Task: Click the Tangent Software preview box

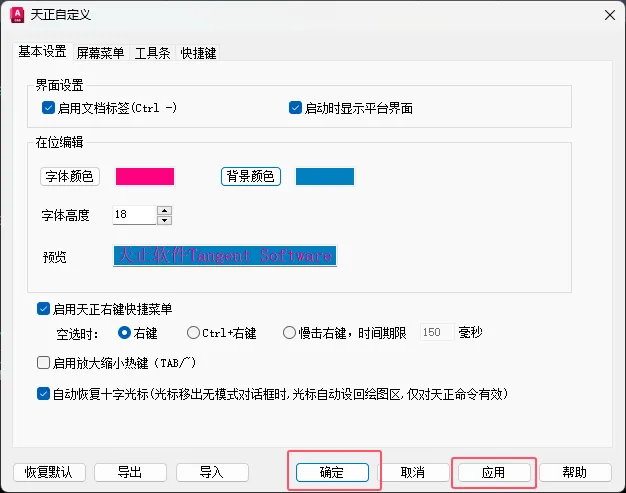Action: [x=225, y=256]
